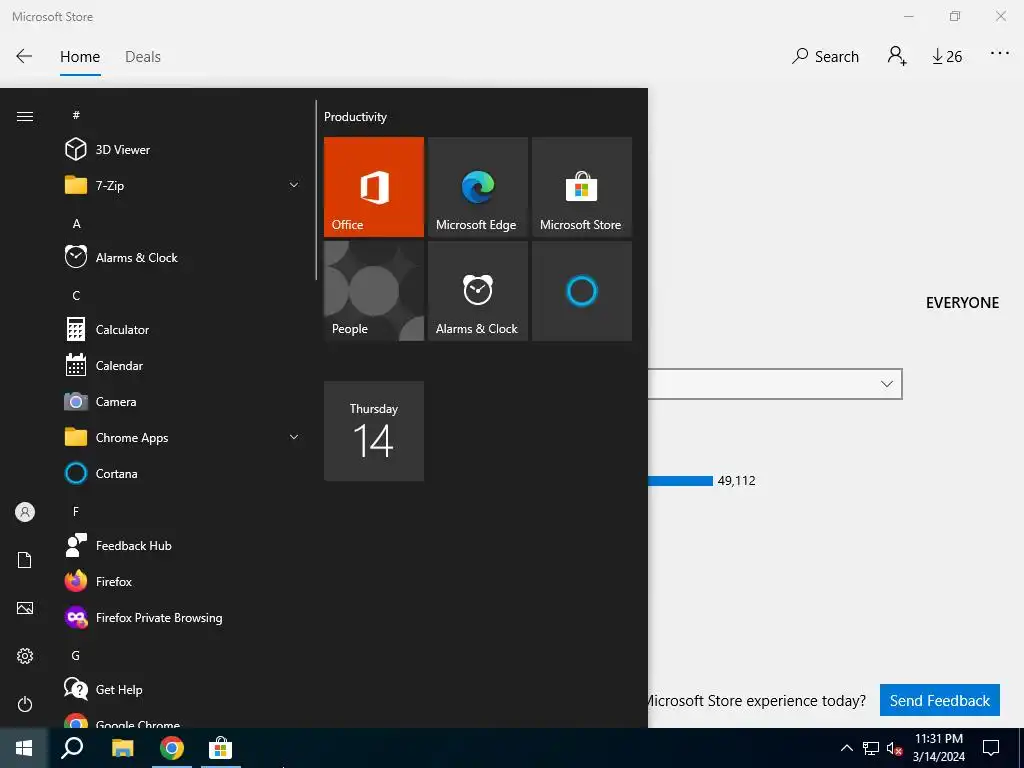This screenshot has width=1024, height=768.
Task: Open Firefox from the app list
Action: [x=183, y=581]
